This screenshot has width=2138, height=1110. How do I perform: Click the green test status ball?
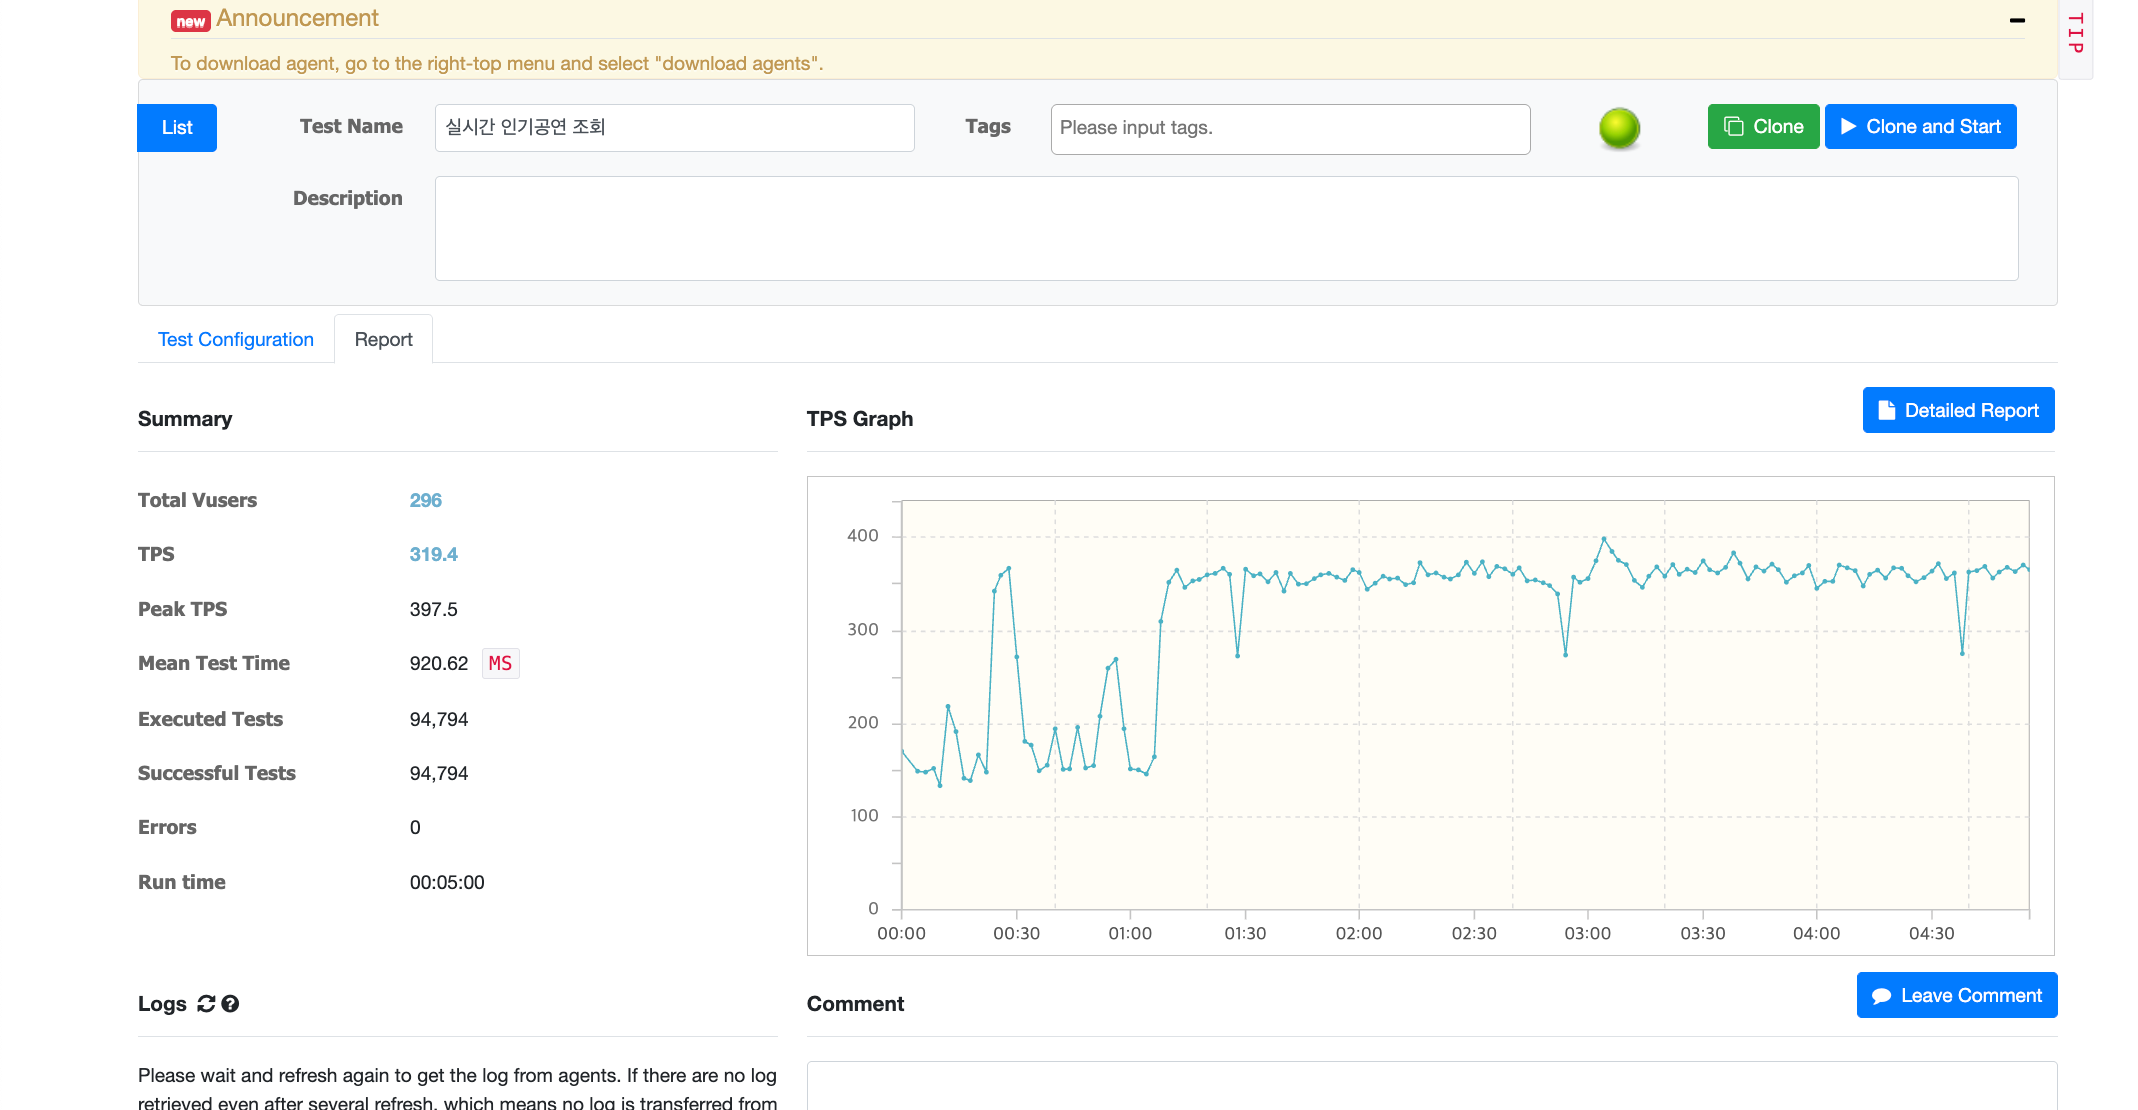(x=1619, y=128)
